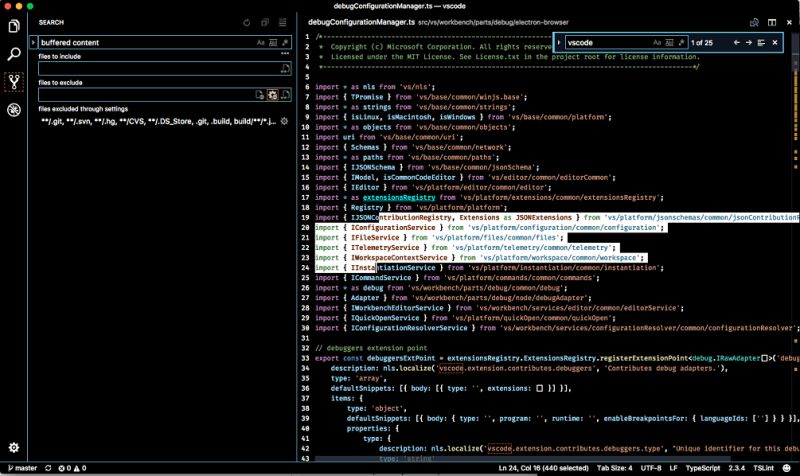
Task: Click the '// debuggers extension point' comment
Action: (x=371, y=348)
